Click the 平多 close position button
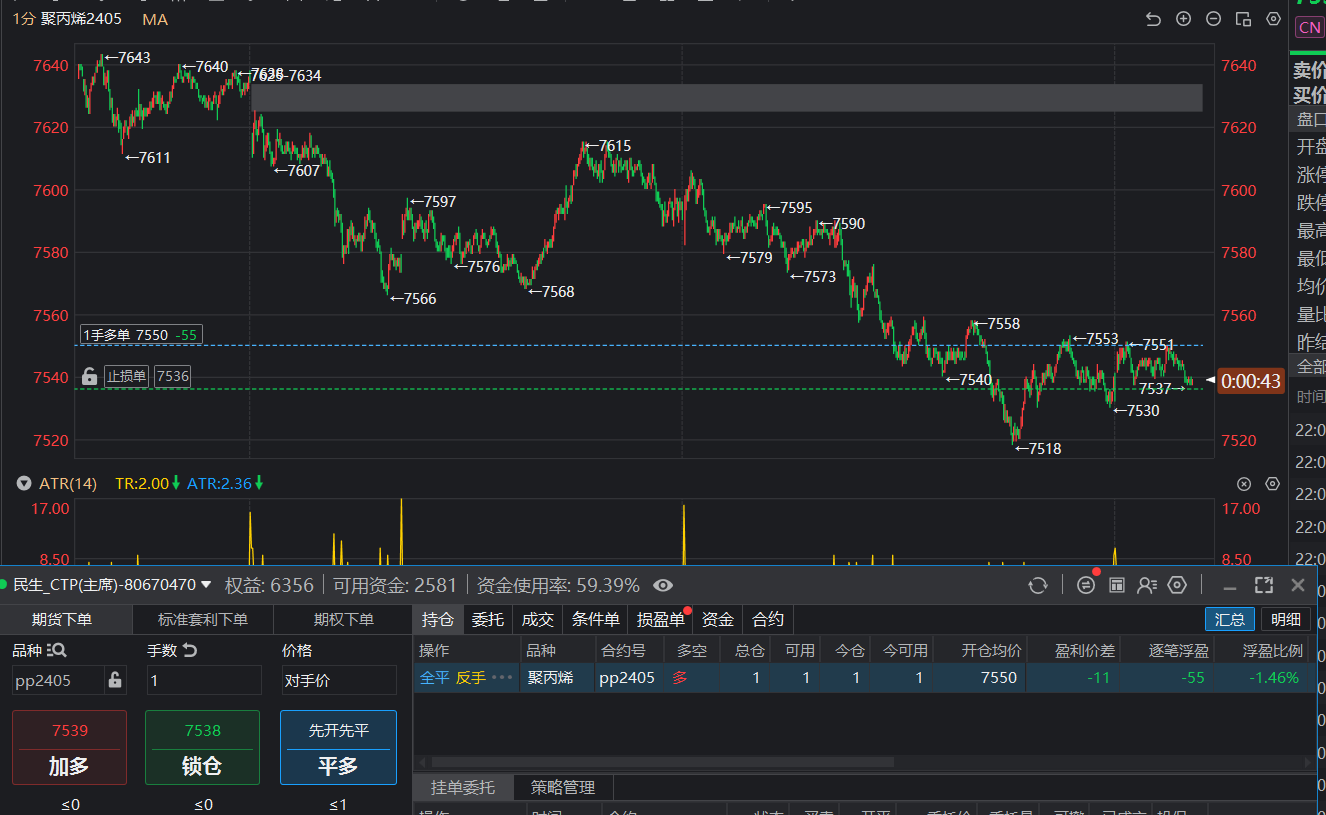1326x815 pixels. [x=338, y=747]
